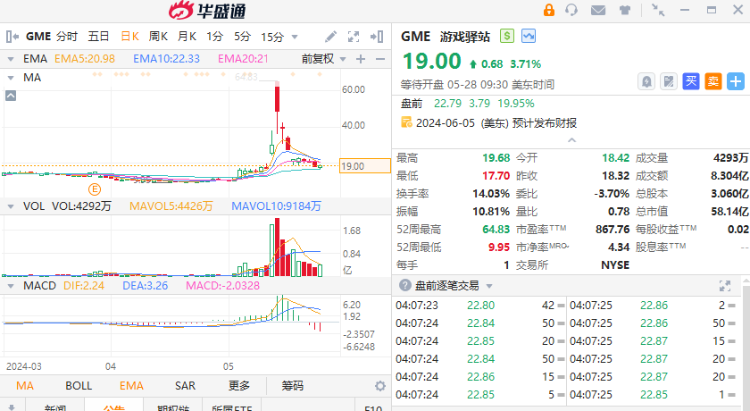Select 周K weekly candlestick tab
This screenshot has height=411, width=750.
[158, 36]
